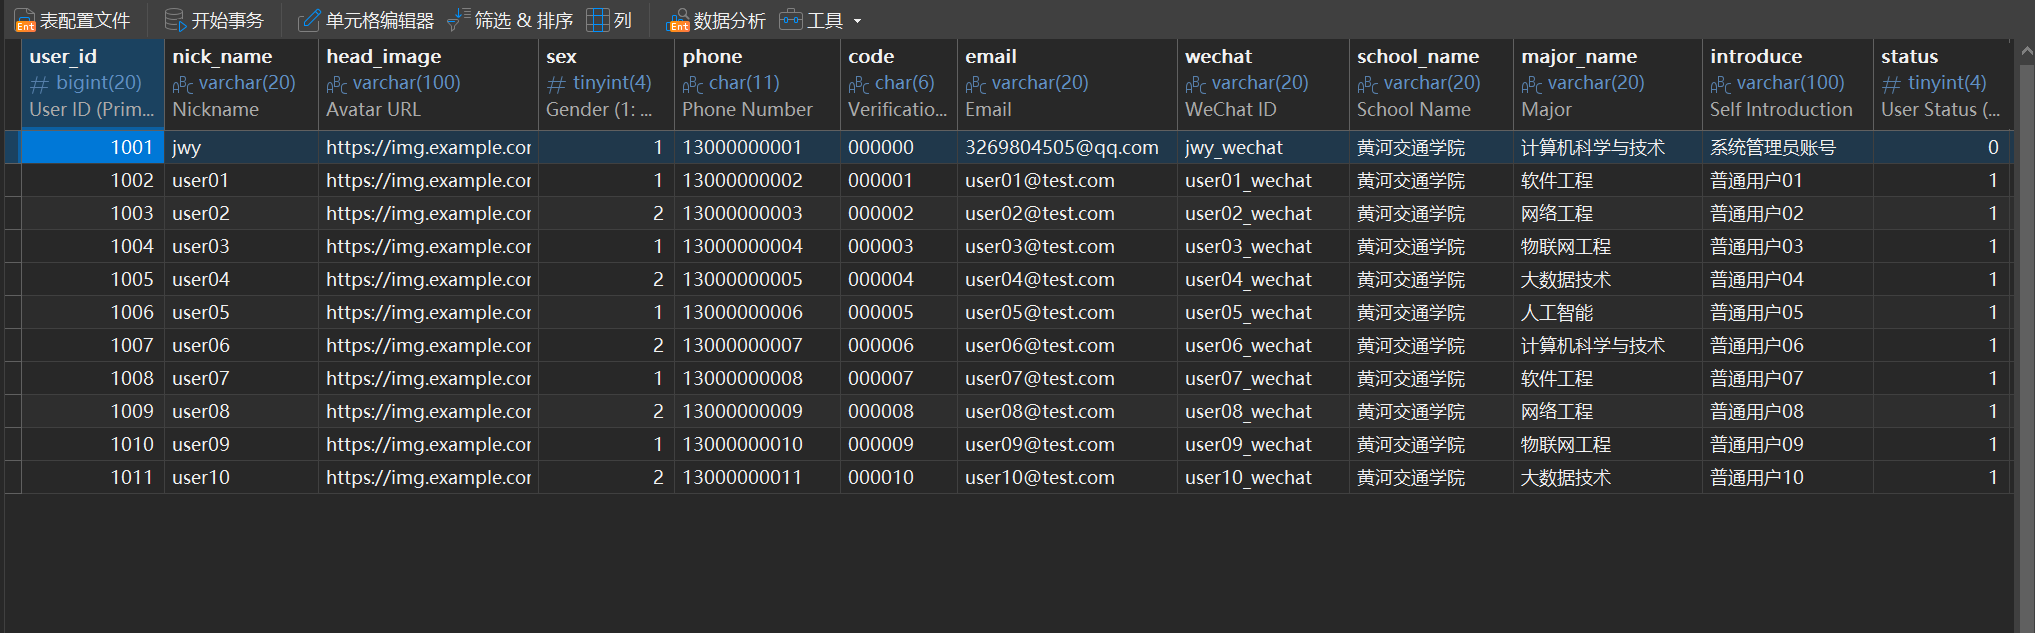
Task: Select the email column header
Action: coord(1067,84)
